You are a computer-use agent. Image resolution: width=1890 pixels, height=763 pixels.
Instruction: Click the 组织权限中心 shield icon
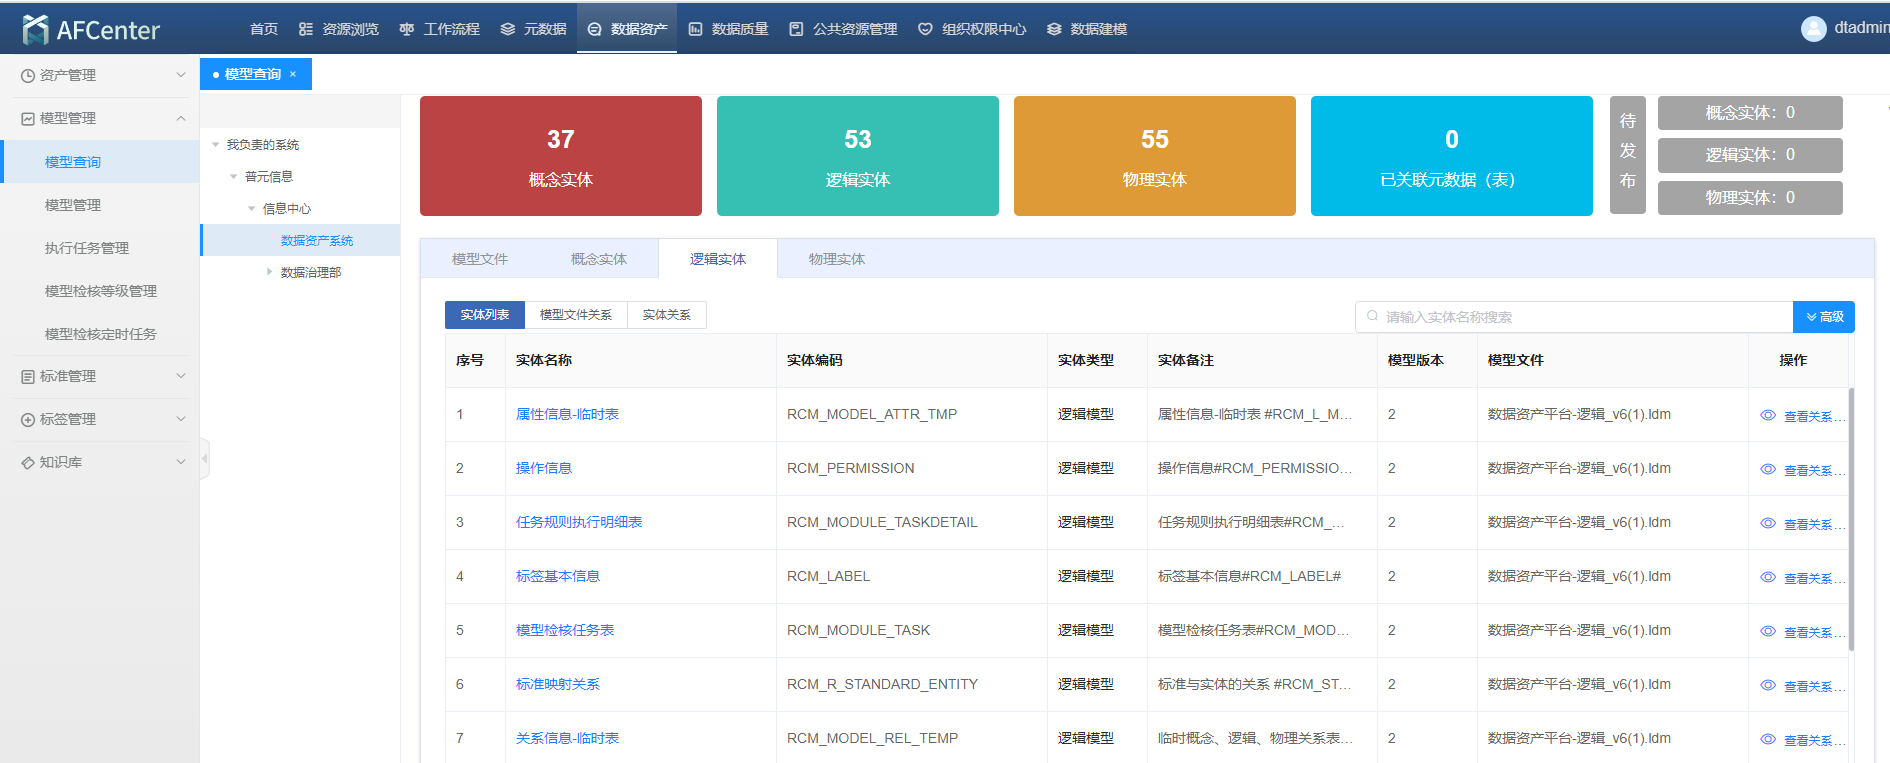(x=926, y=29)
